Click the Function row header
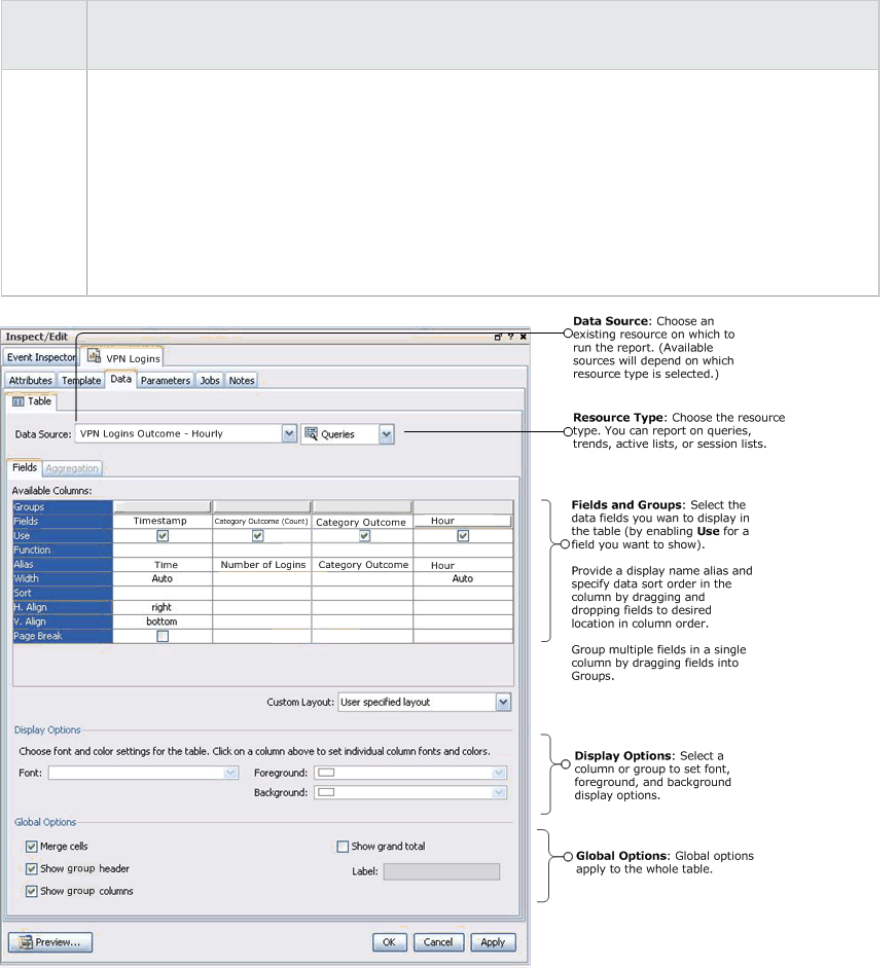This screenshot has width=880, height=968. pos(62,550)
